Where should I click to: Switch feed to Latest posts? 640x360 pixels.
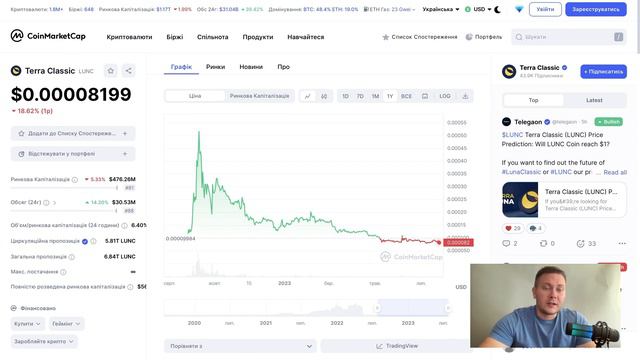pyautogui.click(x=594, y=100)
